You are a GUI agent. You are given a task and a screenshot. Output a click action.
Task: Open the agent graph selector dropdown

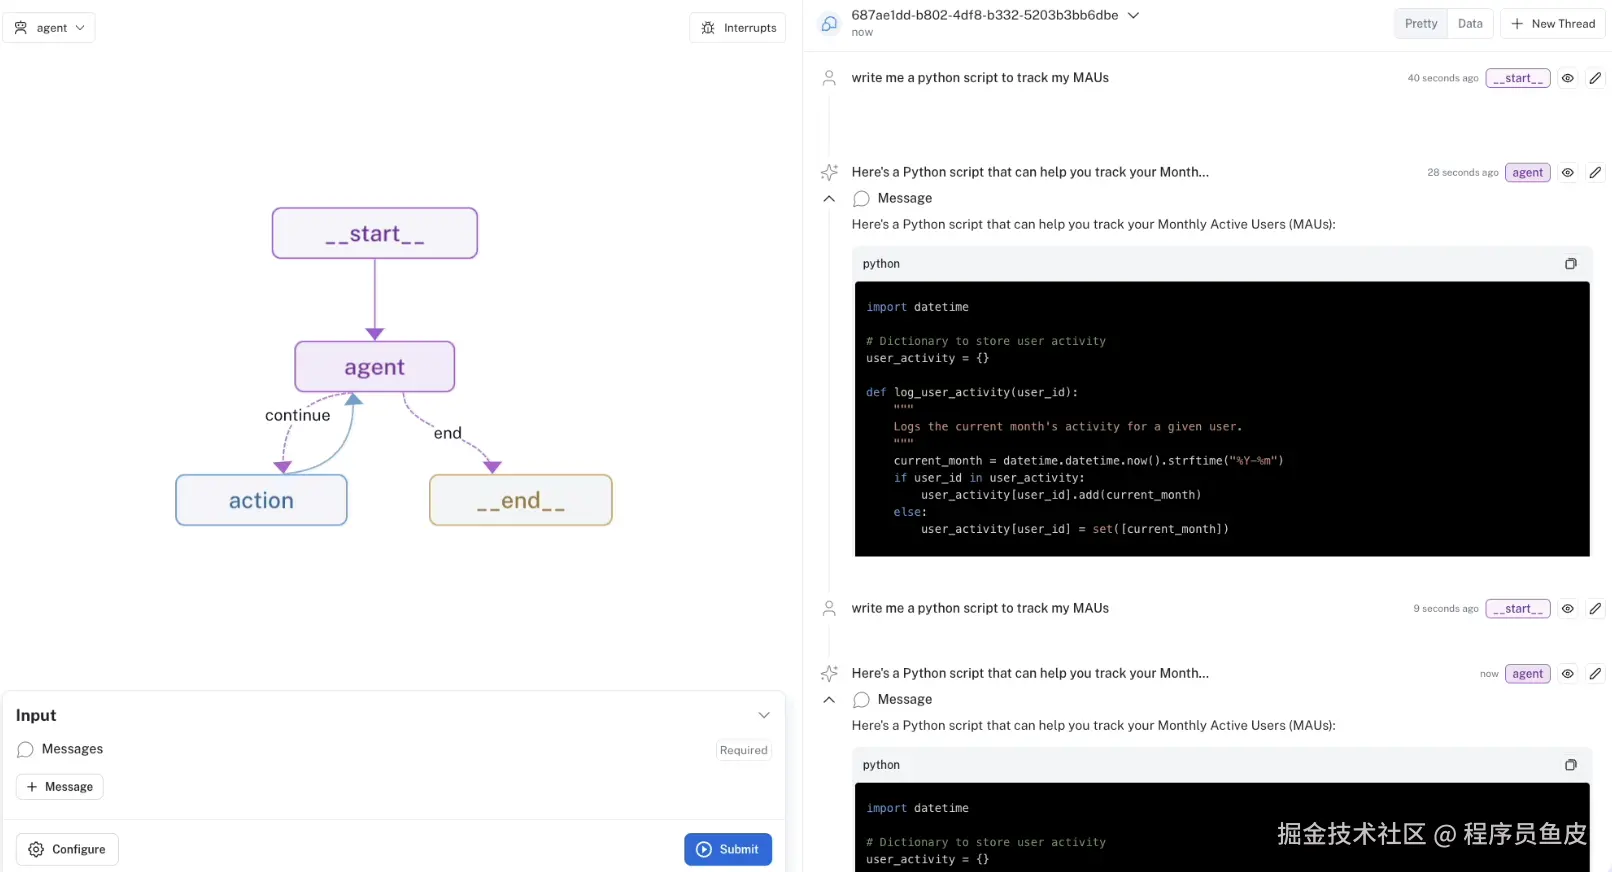[49, 28]
